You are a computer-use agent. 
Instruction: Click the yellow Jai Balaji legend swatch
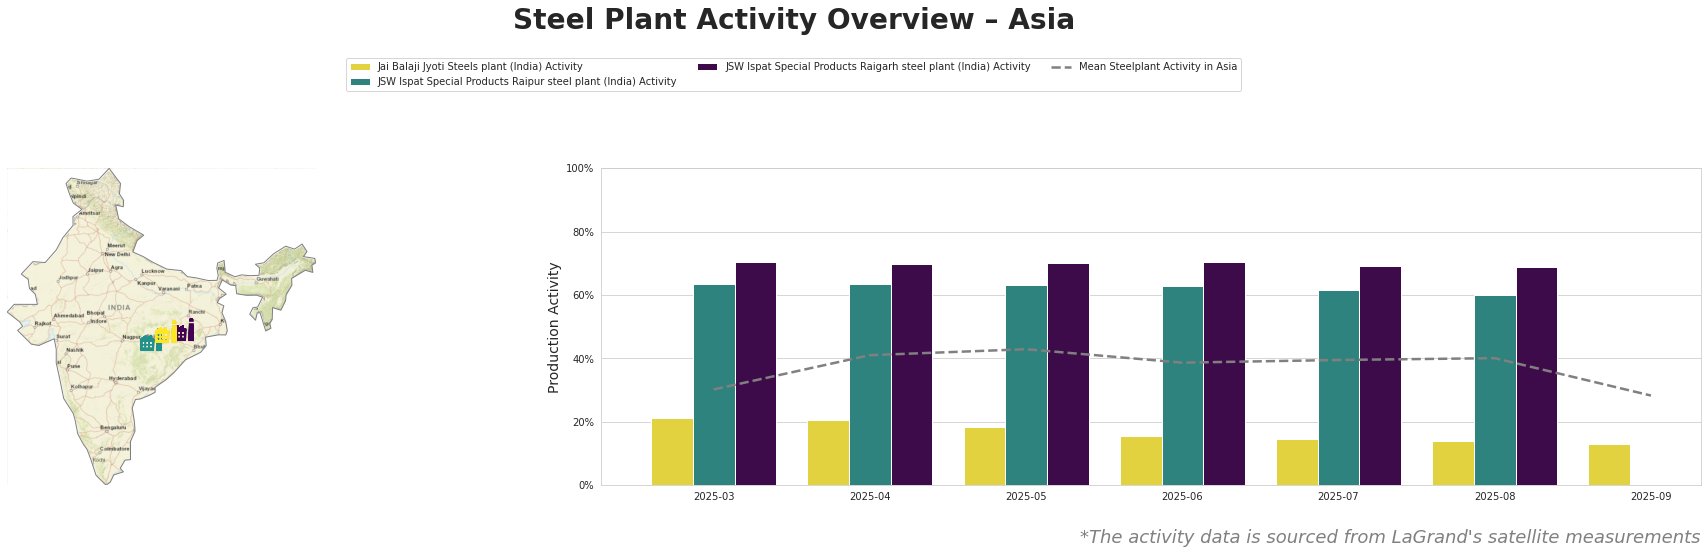[361, 67]
